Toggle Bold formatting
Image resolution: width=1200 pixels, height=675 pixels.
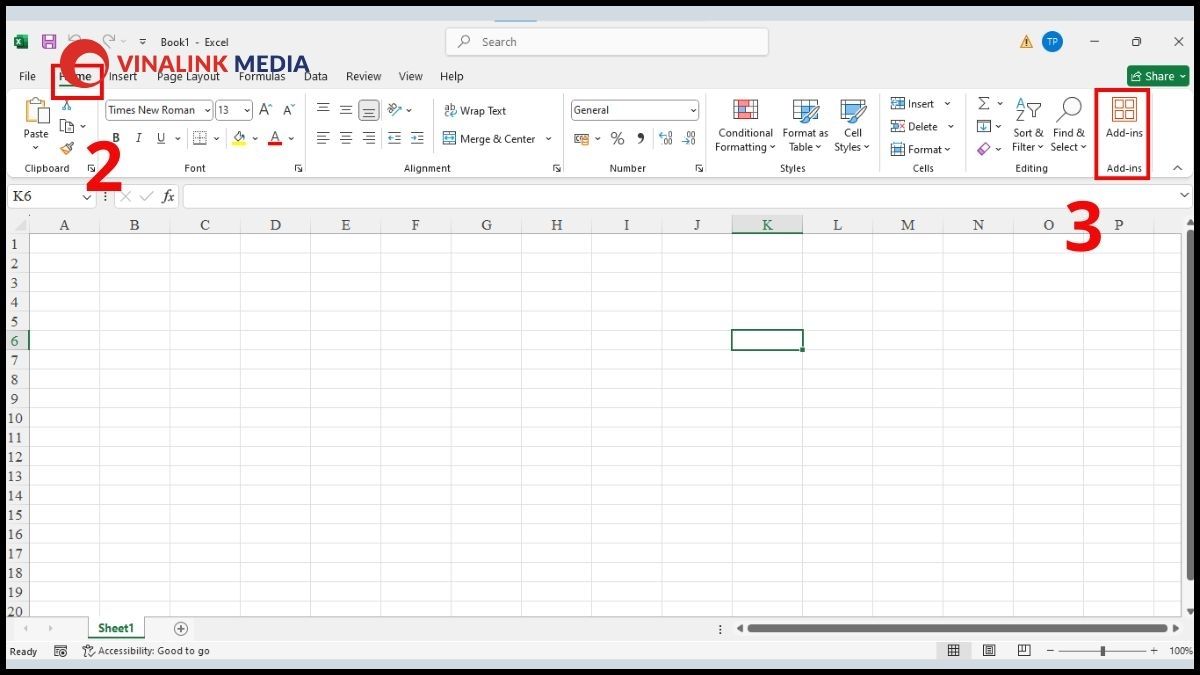click(116, 139)
